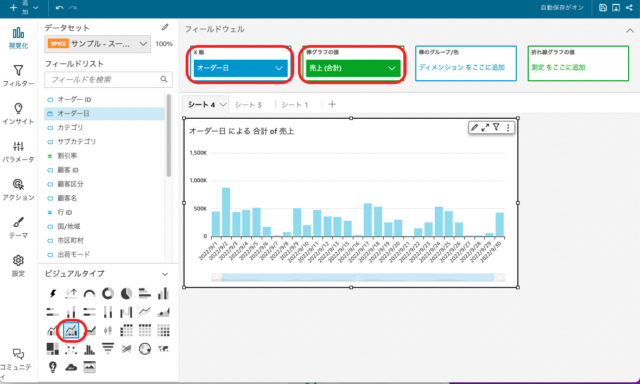Choose the funnel chart visual type
This screenshot has width=640, height=384.
[108, 348]
